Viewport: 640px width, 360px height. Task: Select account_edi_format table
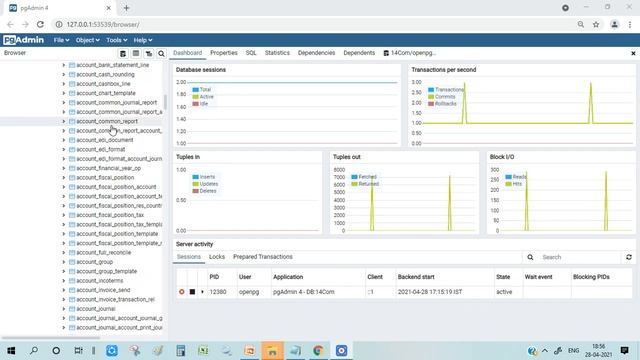click(100, 149)
